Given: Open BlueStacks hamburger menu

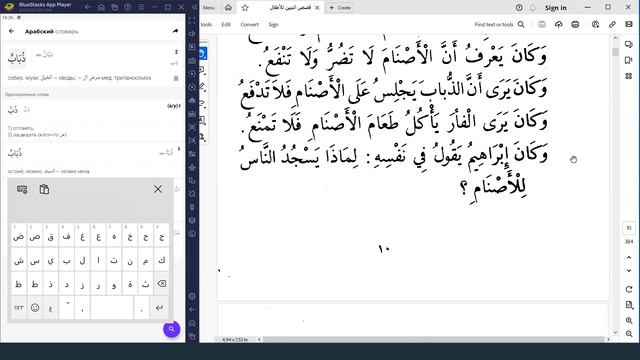Looking at the screenshot, I should [x=141, y=7].
